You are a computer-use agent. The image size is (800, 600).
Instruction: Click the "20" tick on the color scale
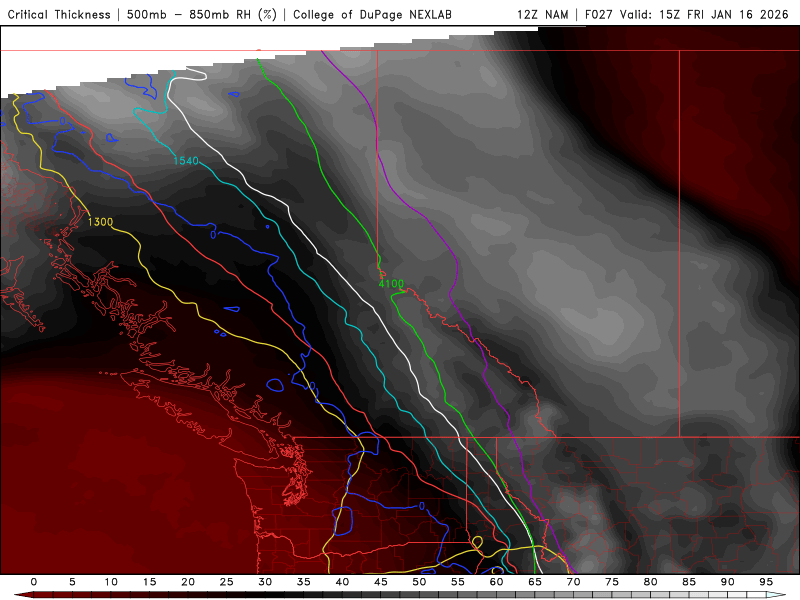(x=188, y=582)
